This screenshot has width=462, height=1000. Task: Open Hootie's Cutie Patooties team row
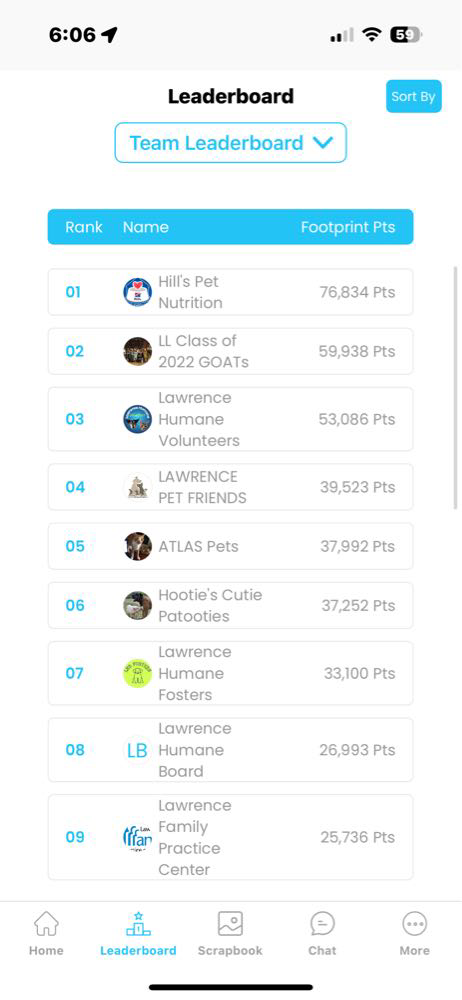pos(230,605)
